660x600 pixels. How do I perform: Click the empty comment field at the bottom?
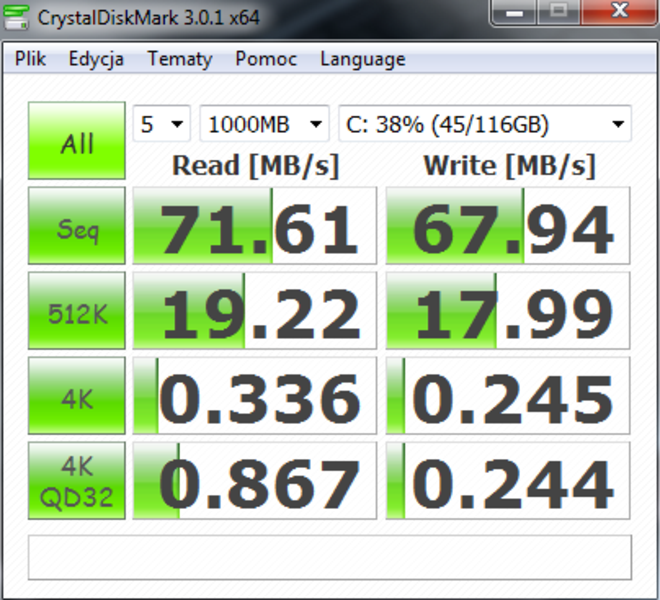tap(330, 557)
